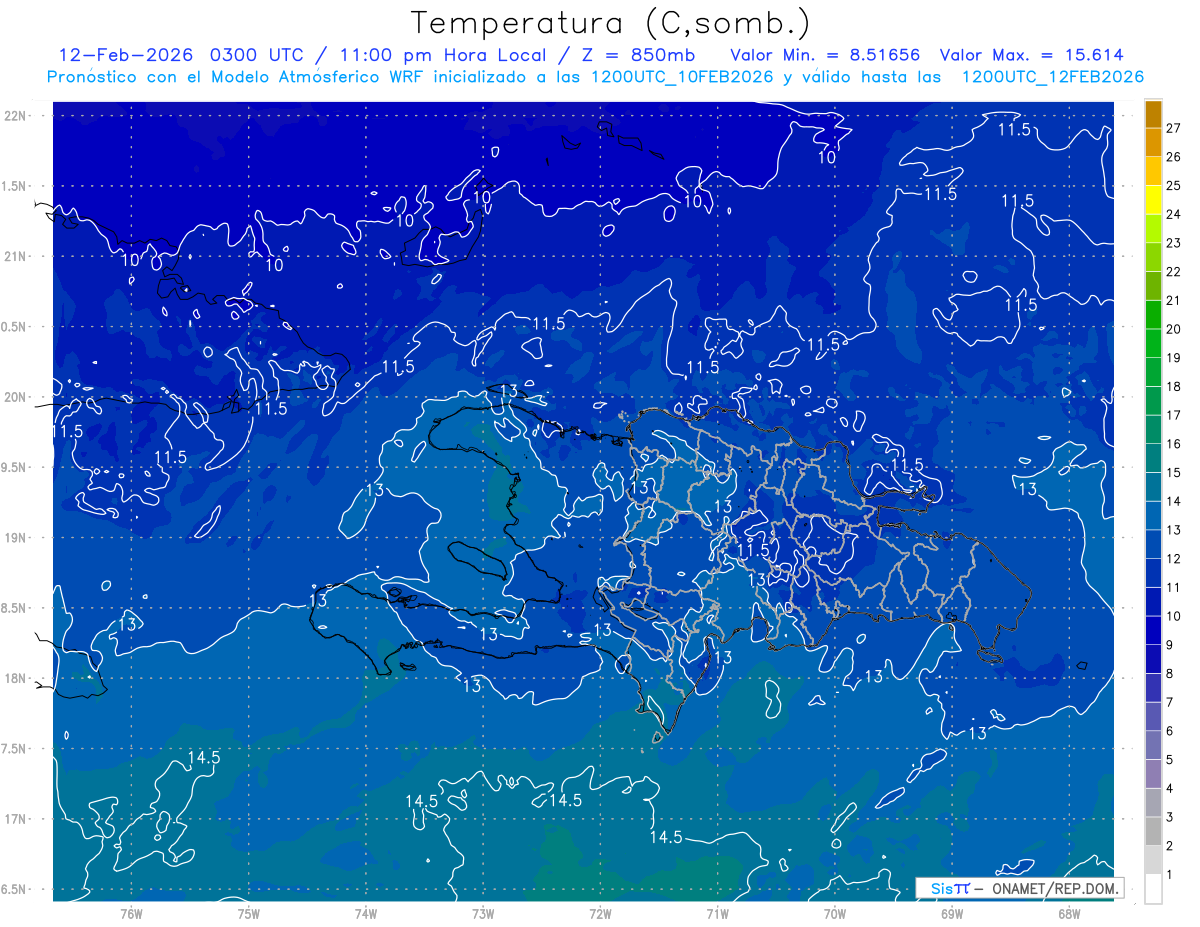Click the 19N latitude axis label
Viewport: 1200px width, 927px height.
coord(15,538)
